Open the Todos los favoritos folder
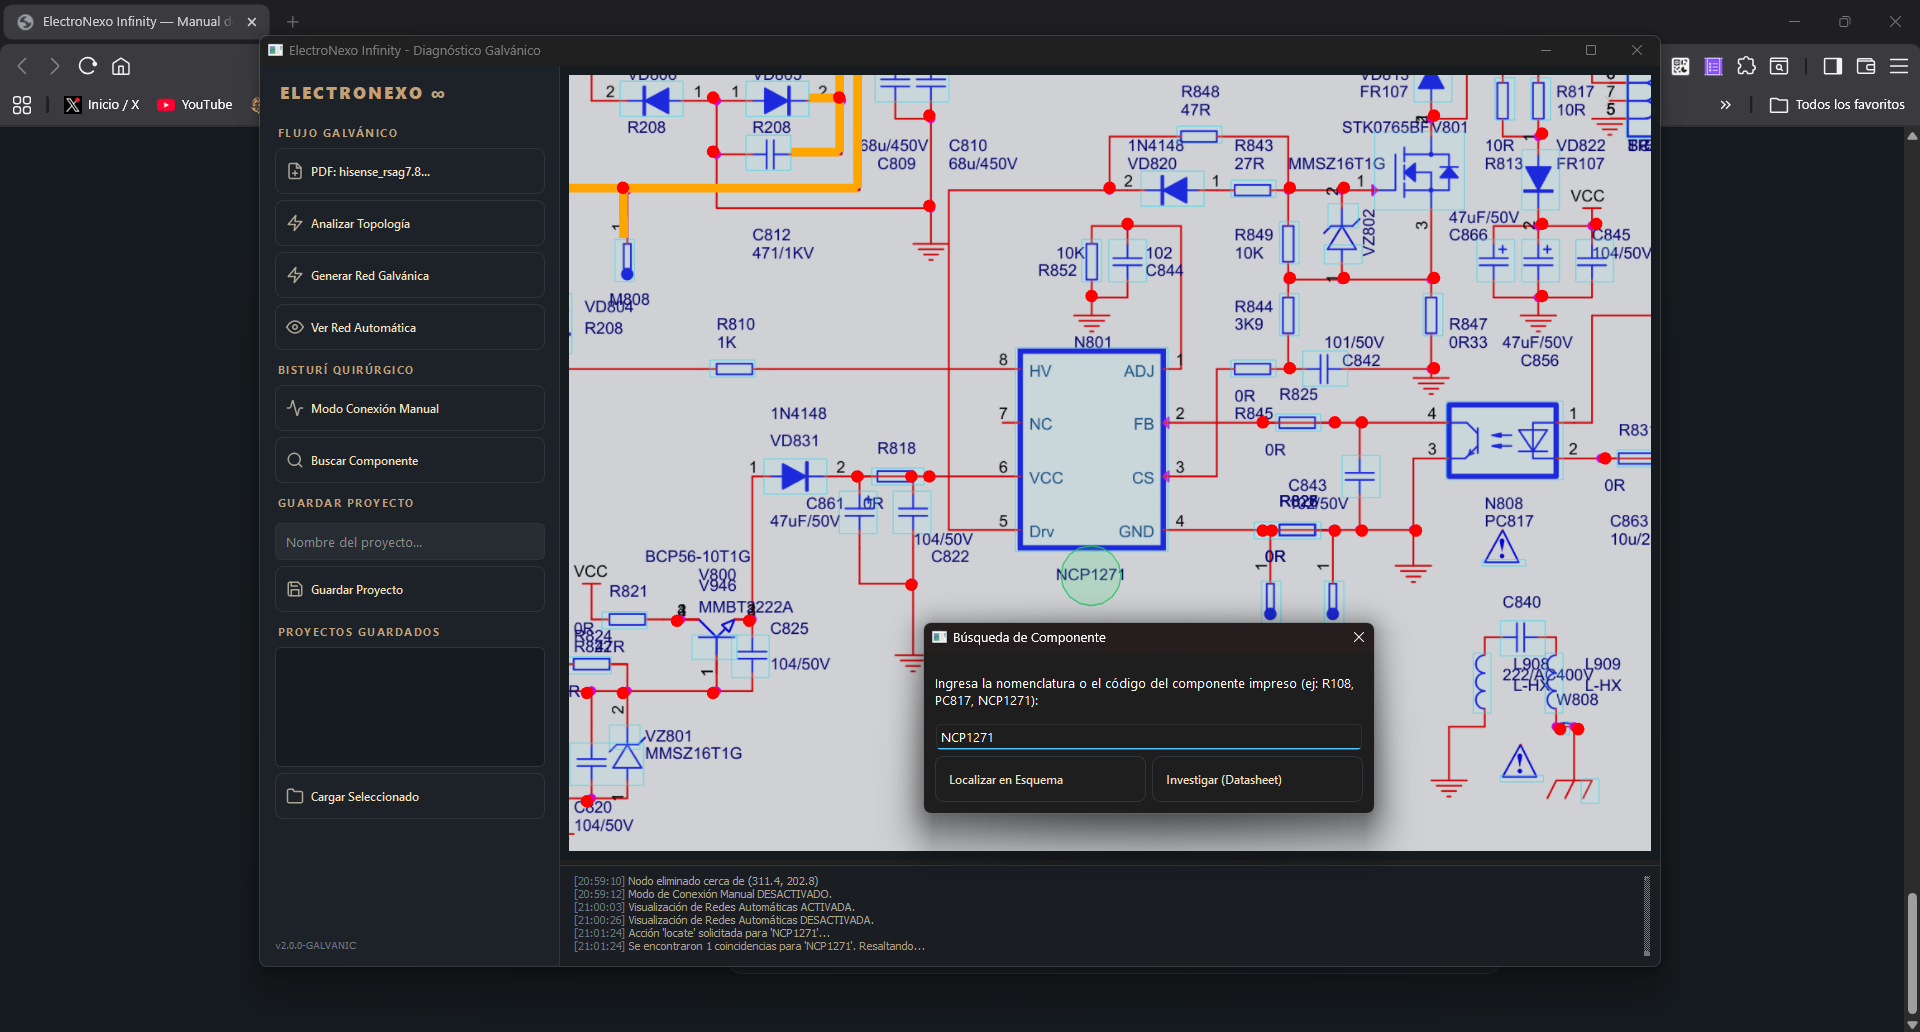The height and width of the screenshot is (1032, 1920). click(1838, 105)
